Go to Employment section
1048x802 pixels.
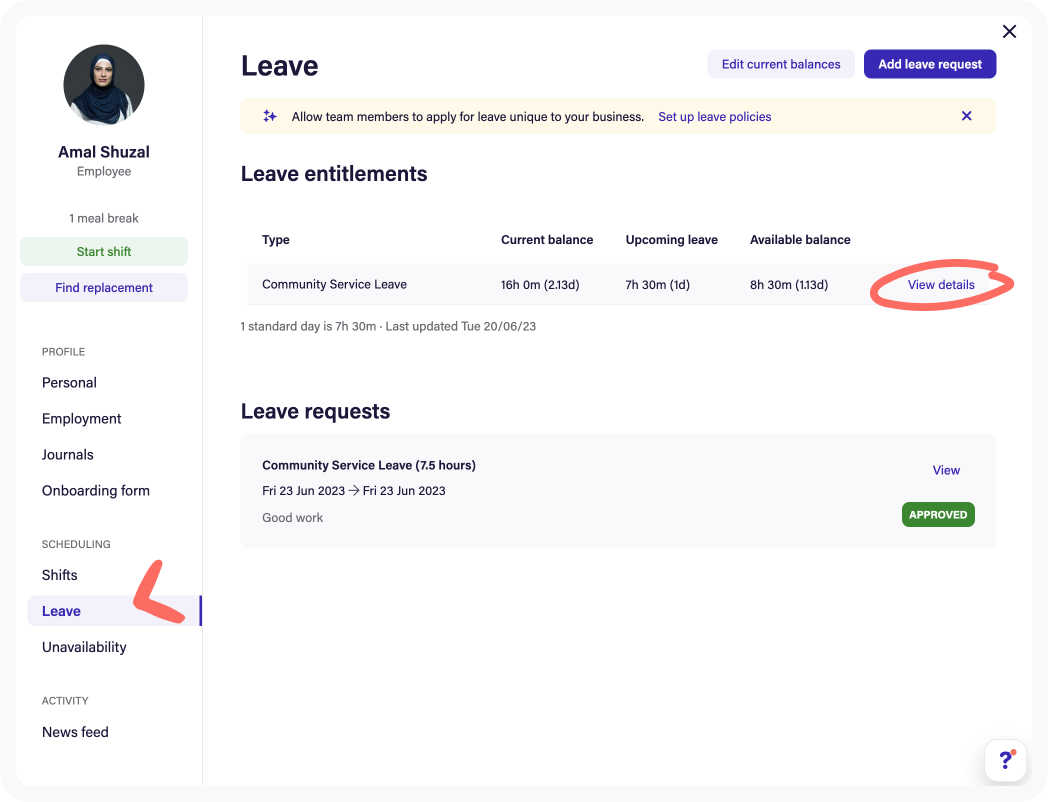pyautogui.click(x=82, y=418)
